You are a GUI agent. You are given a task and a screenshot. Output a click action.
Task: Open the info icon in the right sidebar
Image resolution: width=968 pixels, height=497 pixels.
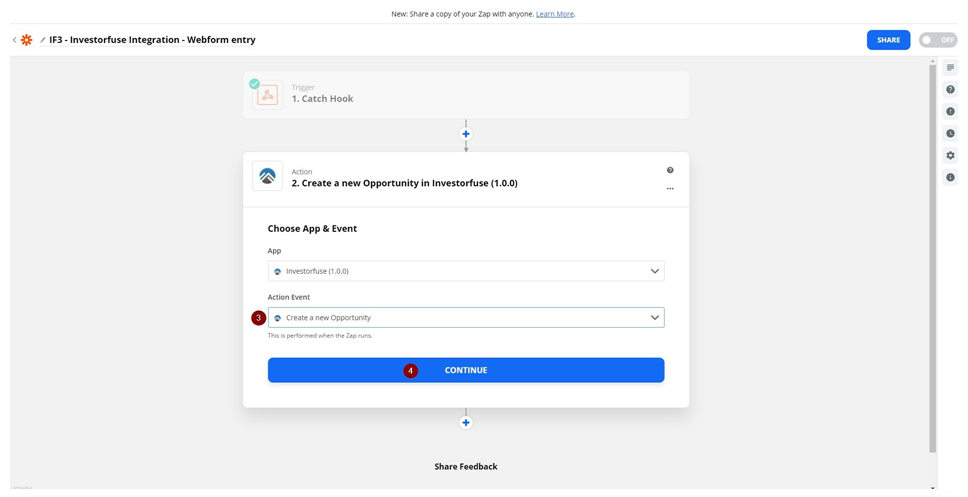950,178
